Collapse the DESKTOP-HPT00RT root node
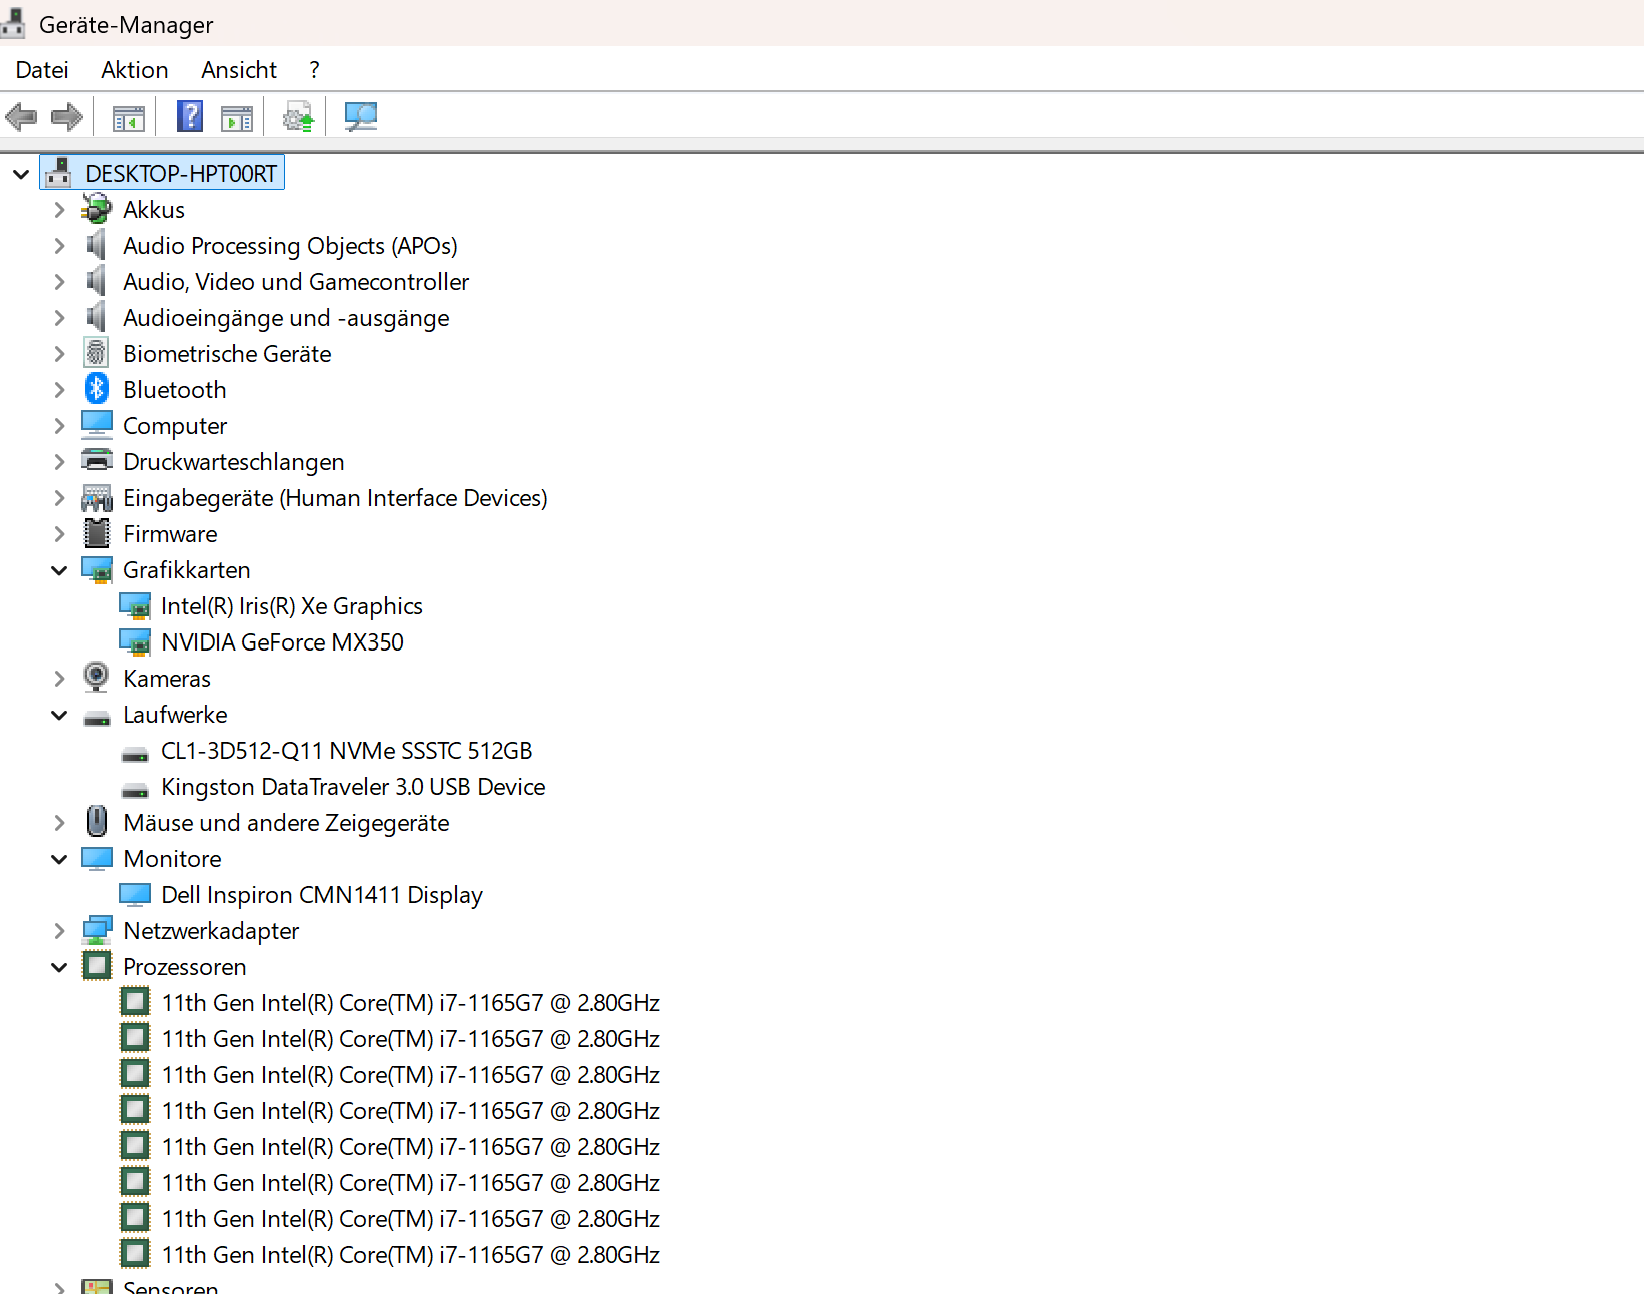1644x1294 pixels. 21,174
